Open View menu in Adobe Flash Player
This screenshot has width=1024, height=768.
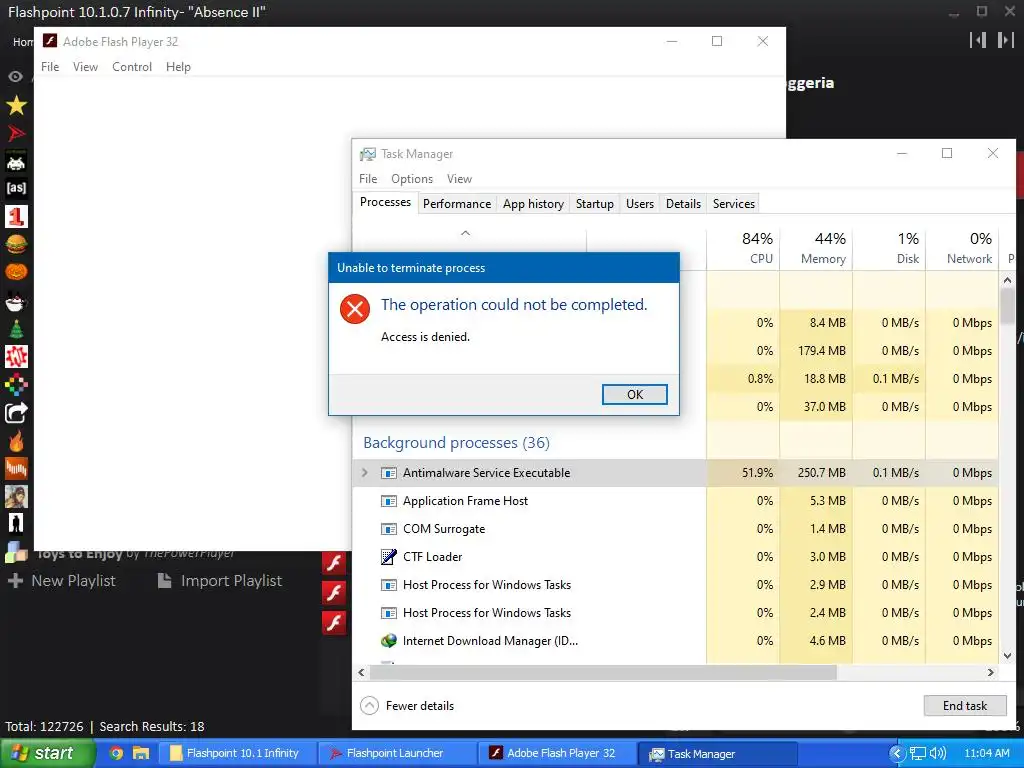85,67
